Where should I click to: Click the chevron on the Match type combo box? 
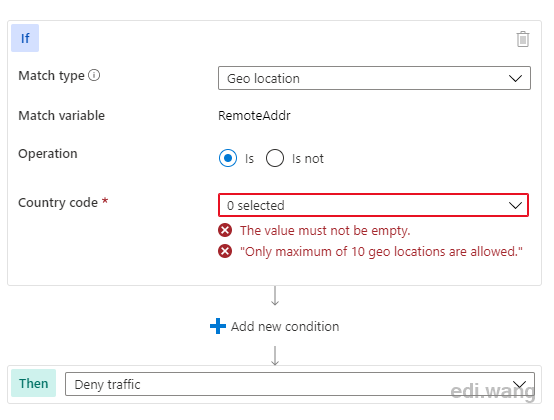pyautogui.click(x=515, y=78)
